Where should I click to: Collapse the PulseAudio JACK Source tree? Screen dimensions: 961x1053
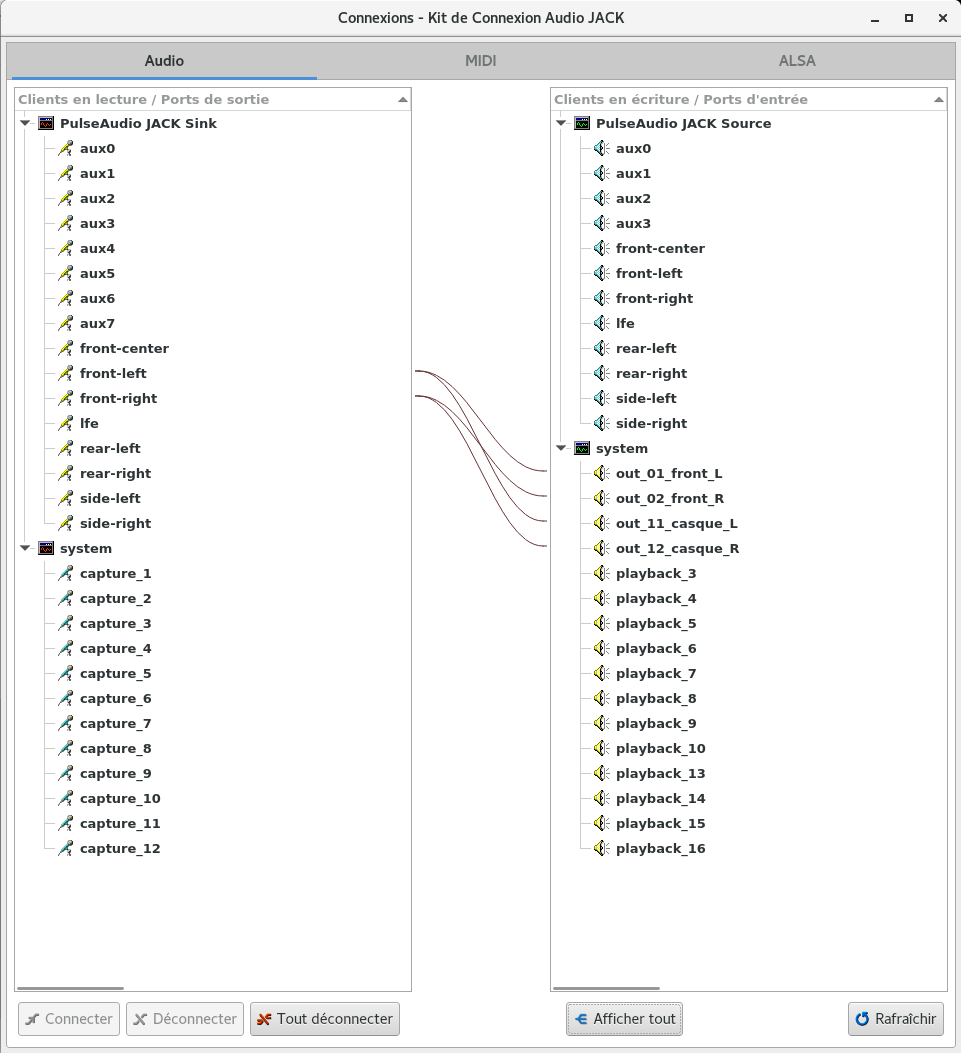click(x=561, y=124)
